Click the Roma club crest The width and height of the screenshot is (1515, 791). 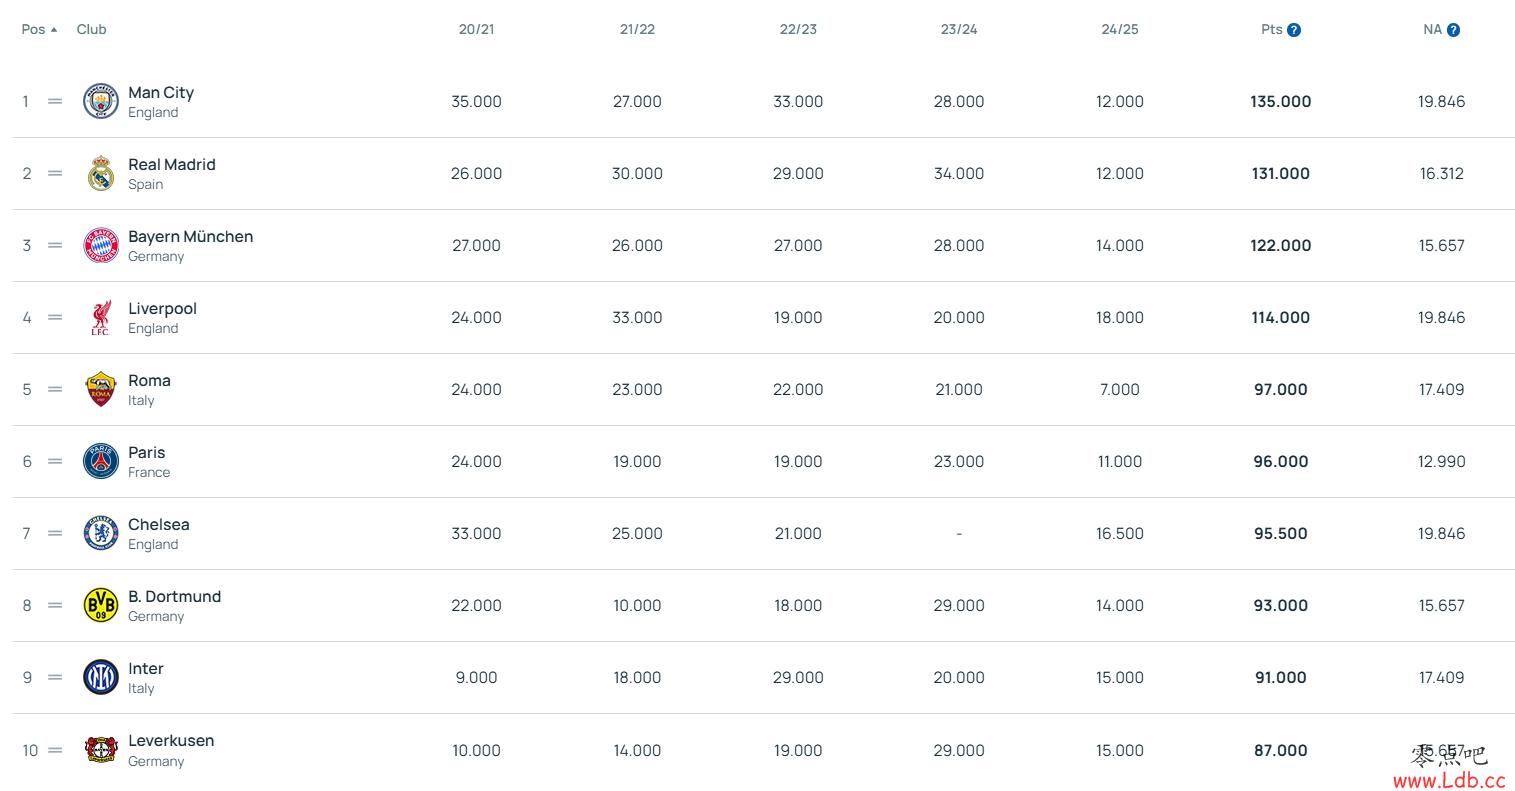101,390
